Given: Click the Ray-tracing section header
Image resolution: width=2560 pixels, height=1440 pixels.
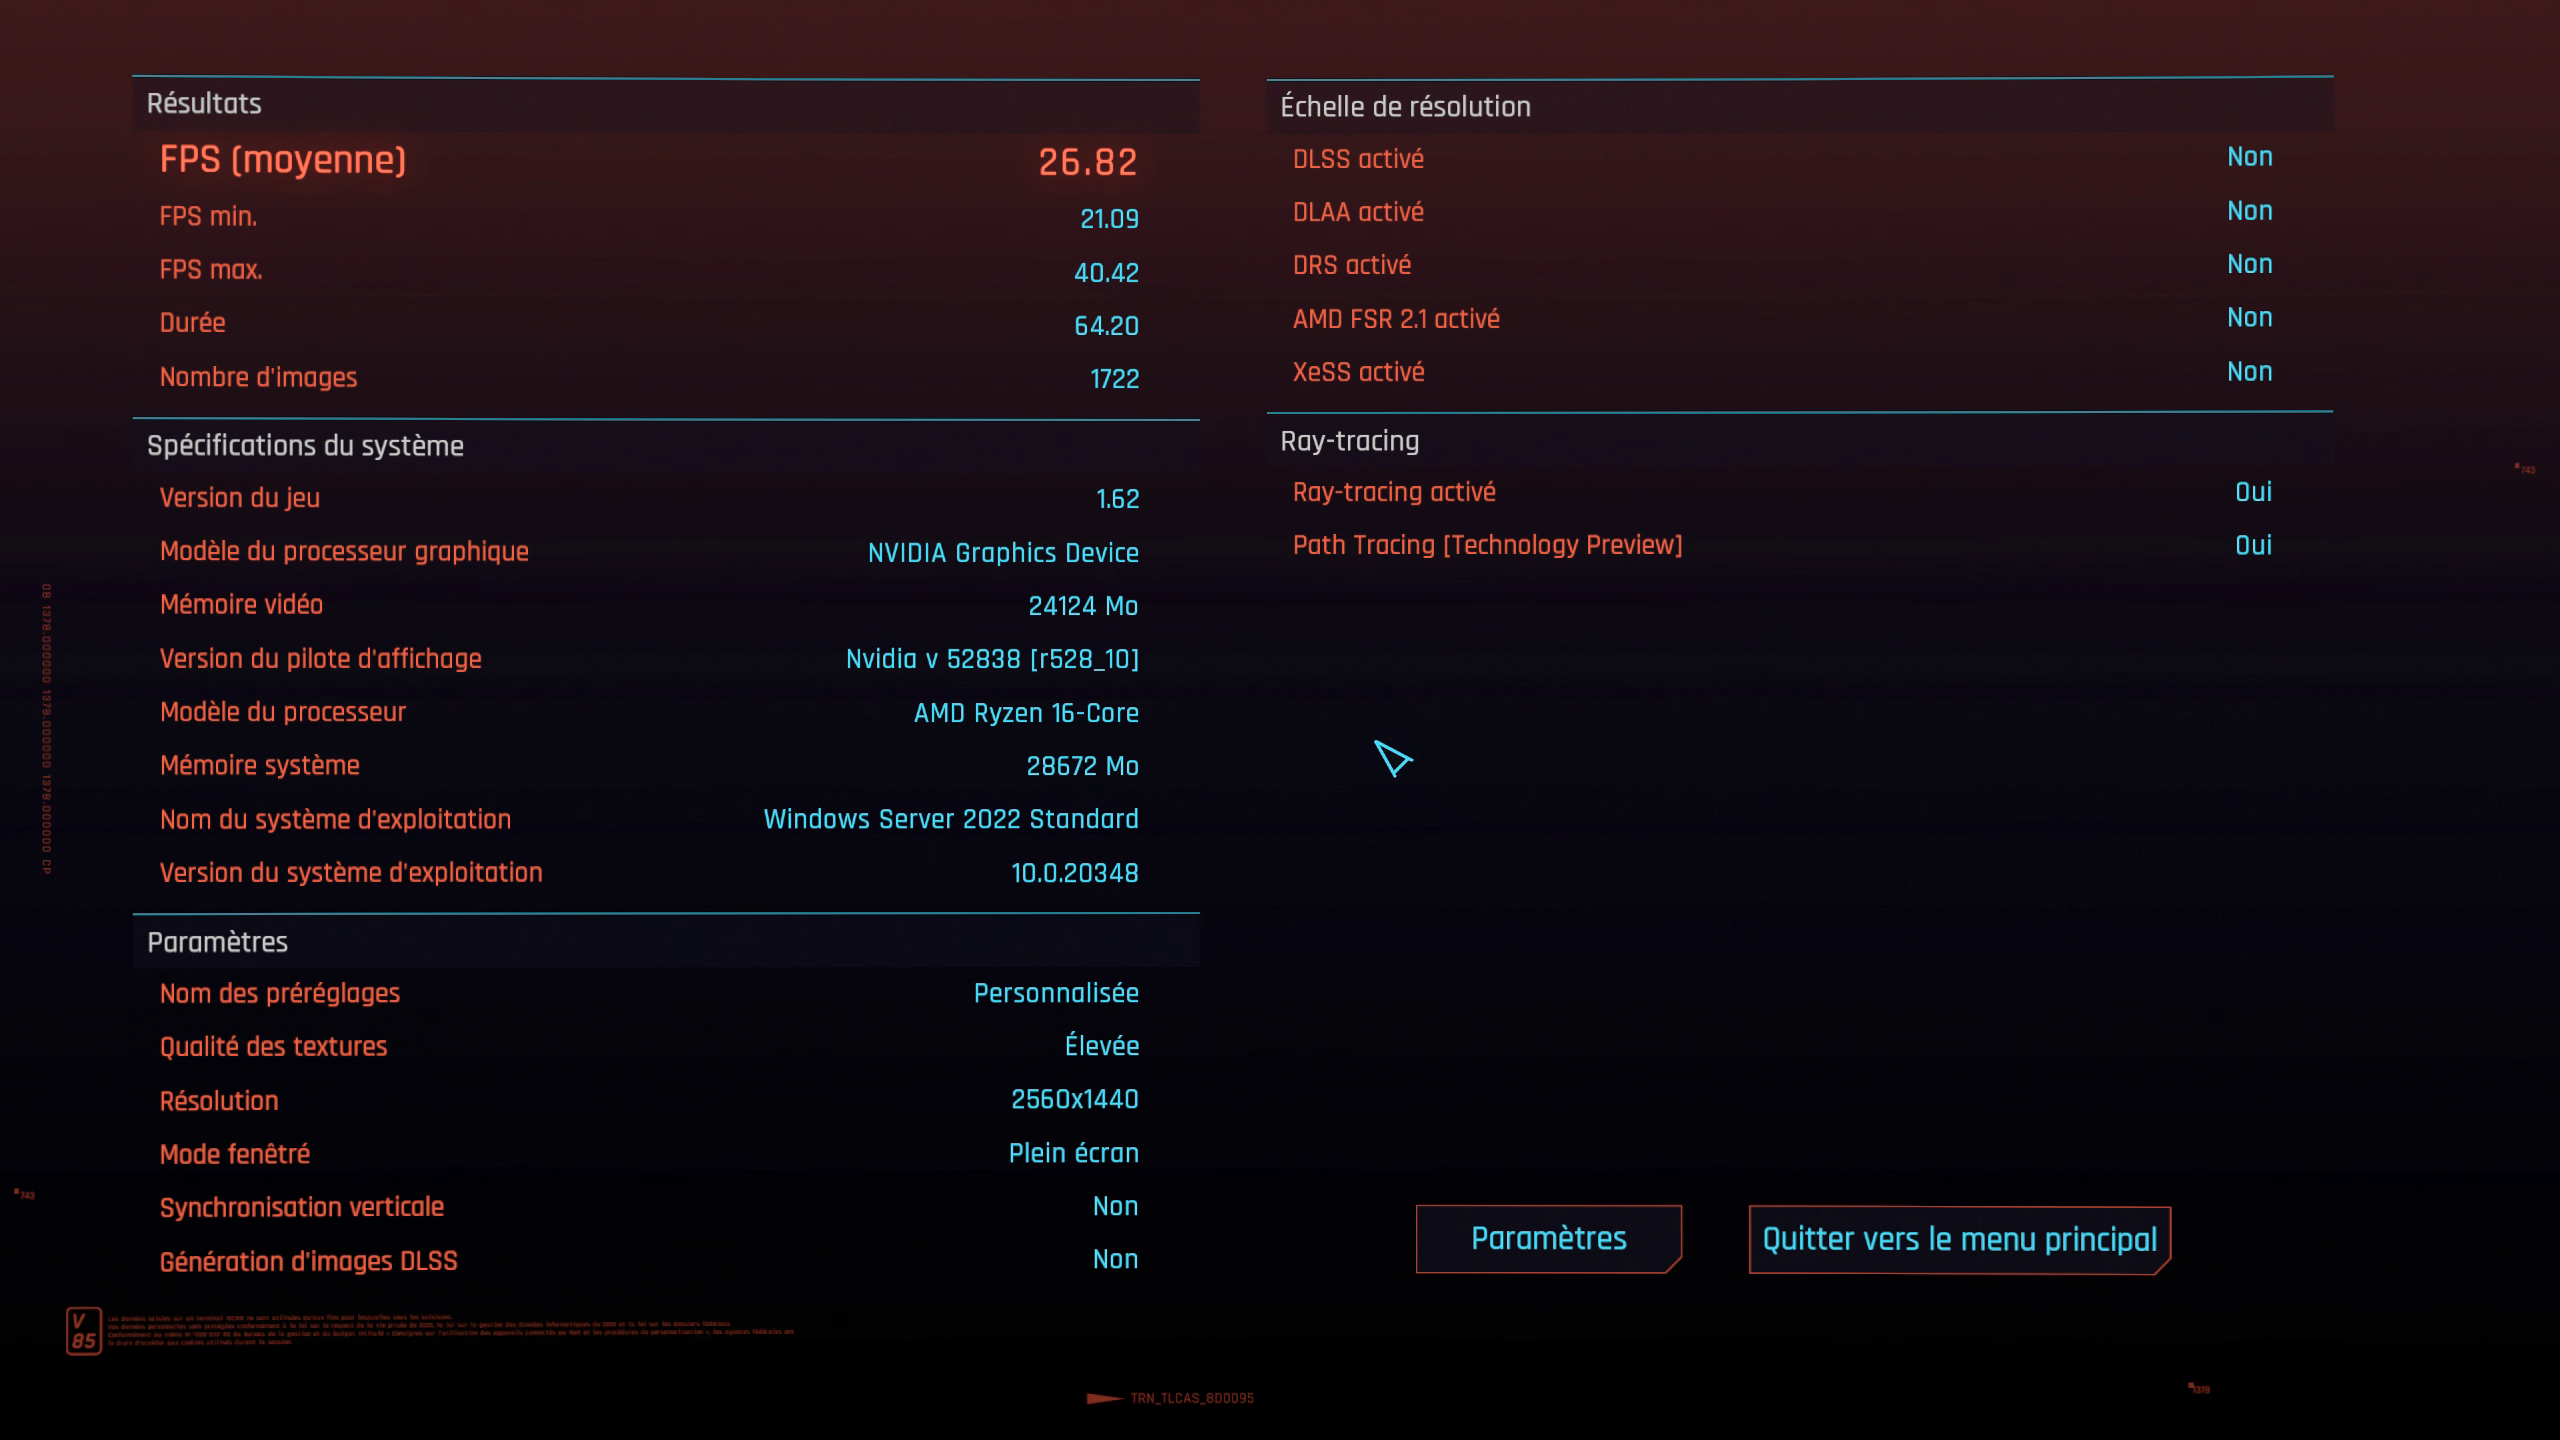Looking at the screenshot, I should point(1349,441).
